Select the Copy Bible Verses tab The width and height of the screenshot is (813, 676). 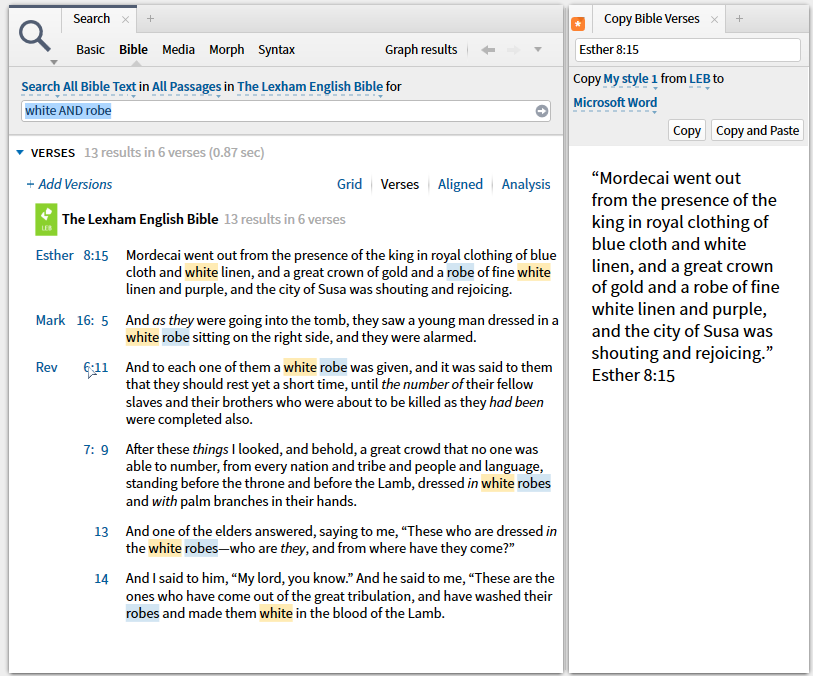pyautogui.click(x=651, y=19)
